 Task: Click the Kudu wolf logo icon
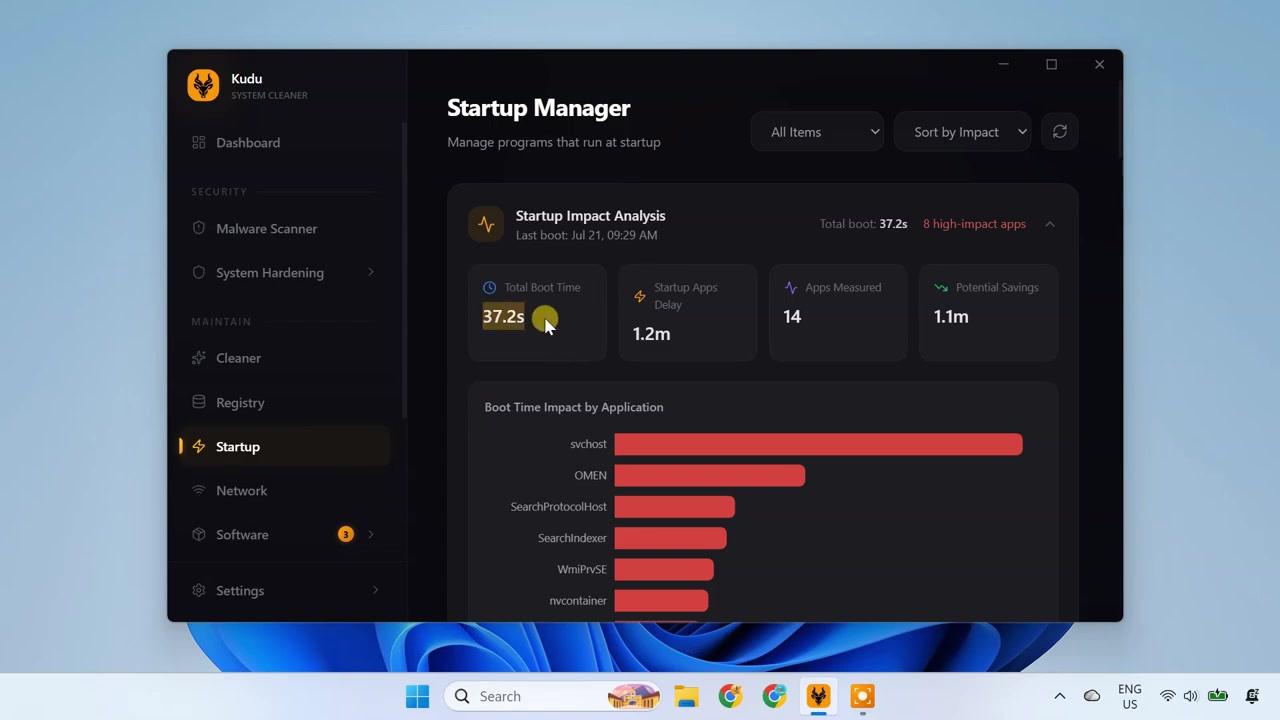point(203,85)
